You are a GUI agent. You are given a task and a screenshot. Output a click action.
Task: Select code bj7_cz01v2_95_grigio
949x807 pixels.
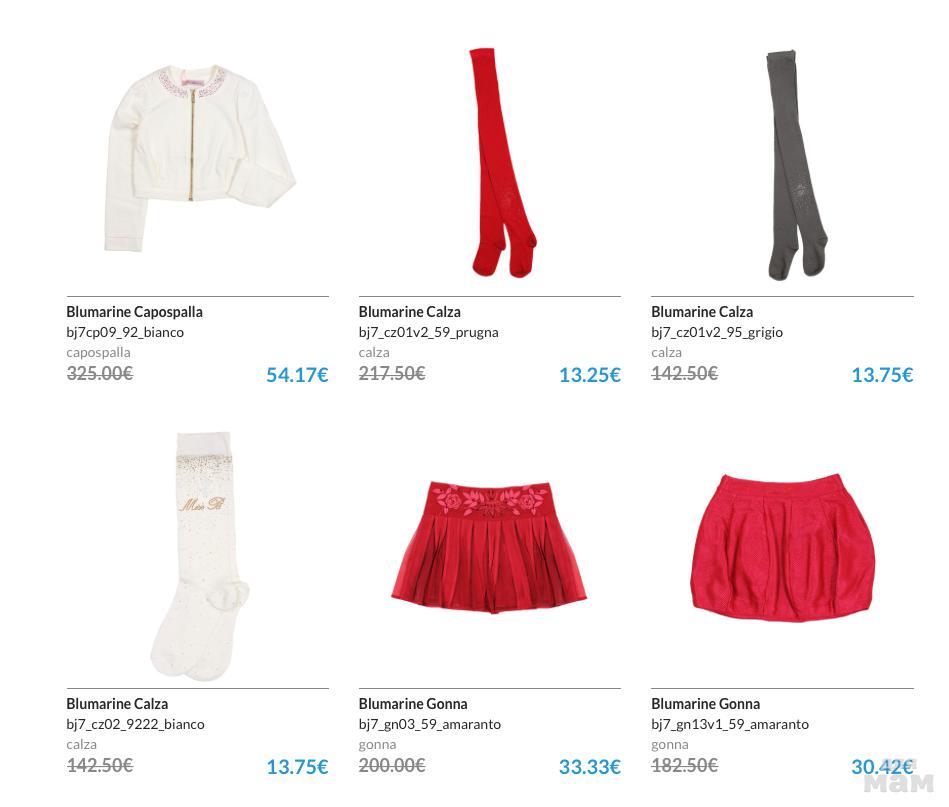click(x=717, y=332)
